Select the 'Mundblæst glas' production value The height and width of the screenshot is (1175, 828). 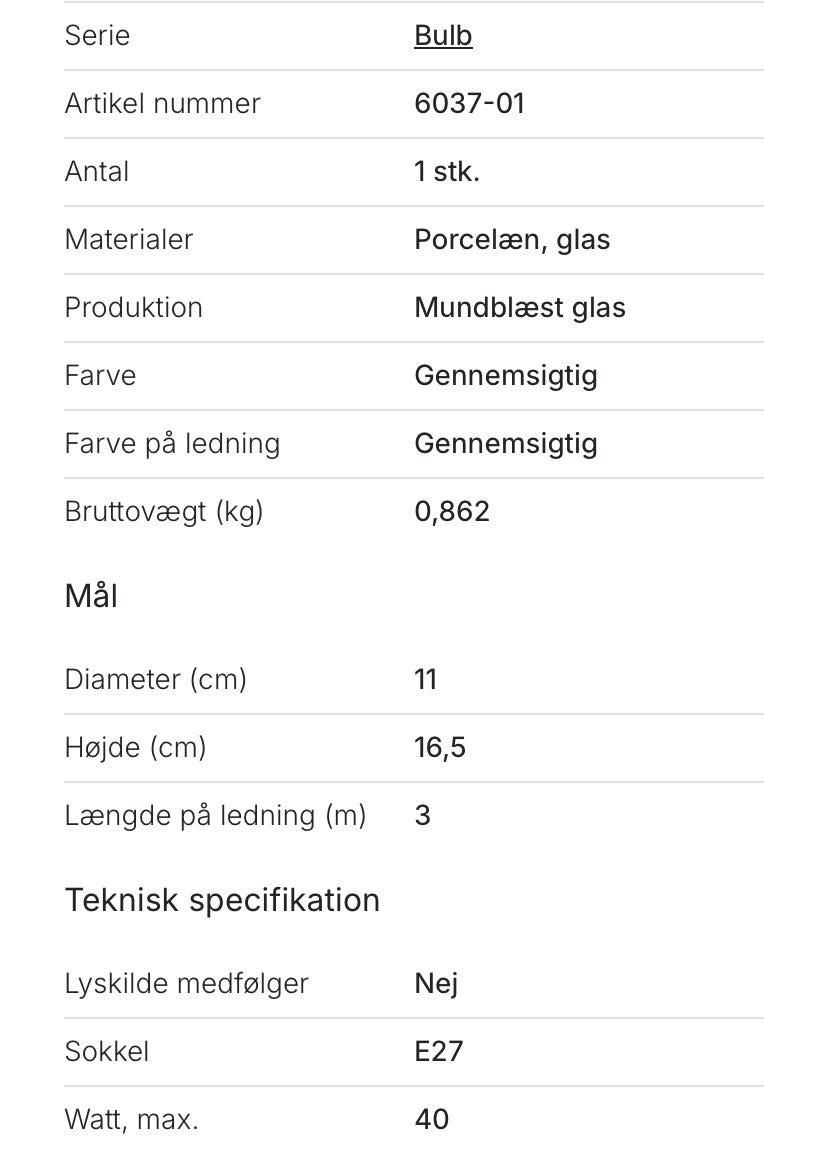pyautogui.click(x=520, y=308)
